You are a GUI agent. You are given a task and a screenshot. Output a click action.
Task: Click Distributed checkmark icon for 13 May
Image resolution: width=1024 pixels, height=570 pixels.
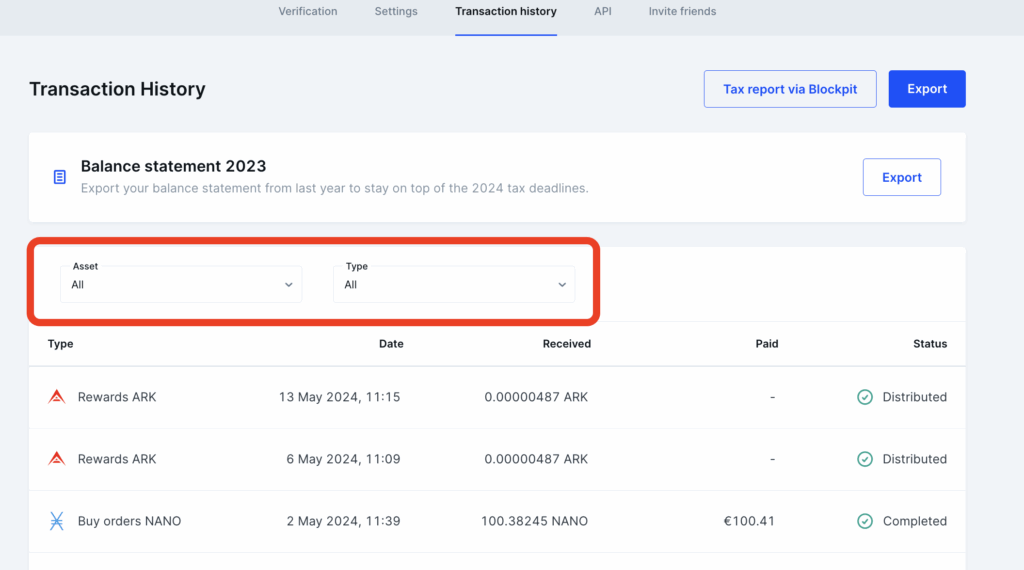point(865,397)
